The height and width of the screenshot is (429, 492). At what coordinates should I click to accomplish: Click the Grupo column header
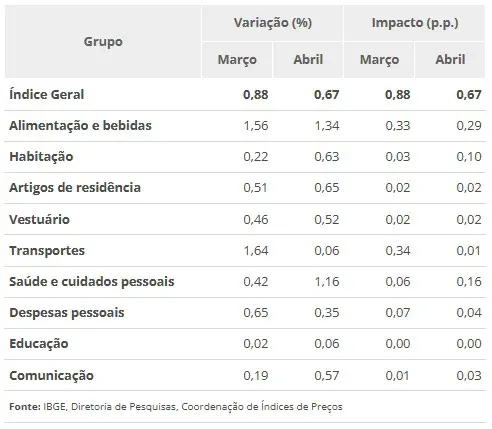click(103, 42)
